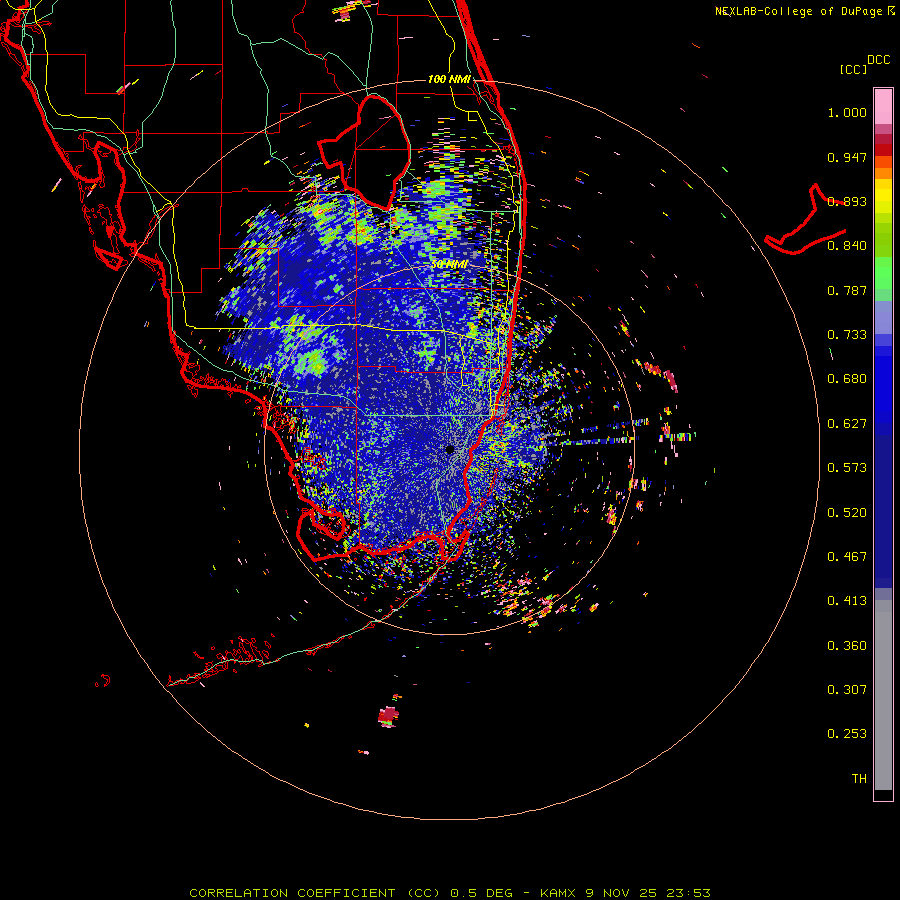The width and height of the screenshot is (900, 900).
Task: Click the 0.787 scale value
Action: pos(847,290)
